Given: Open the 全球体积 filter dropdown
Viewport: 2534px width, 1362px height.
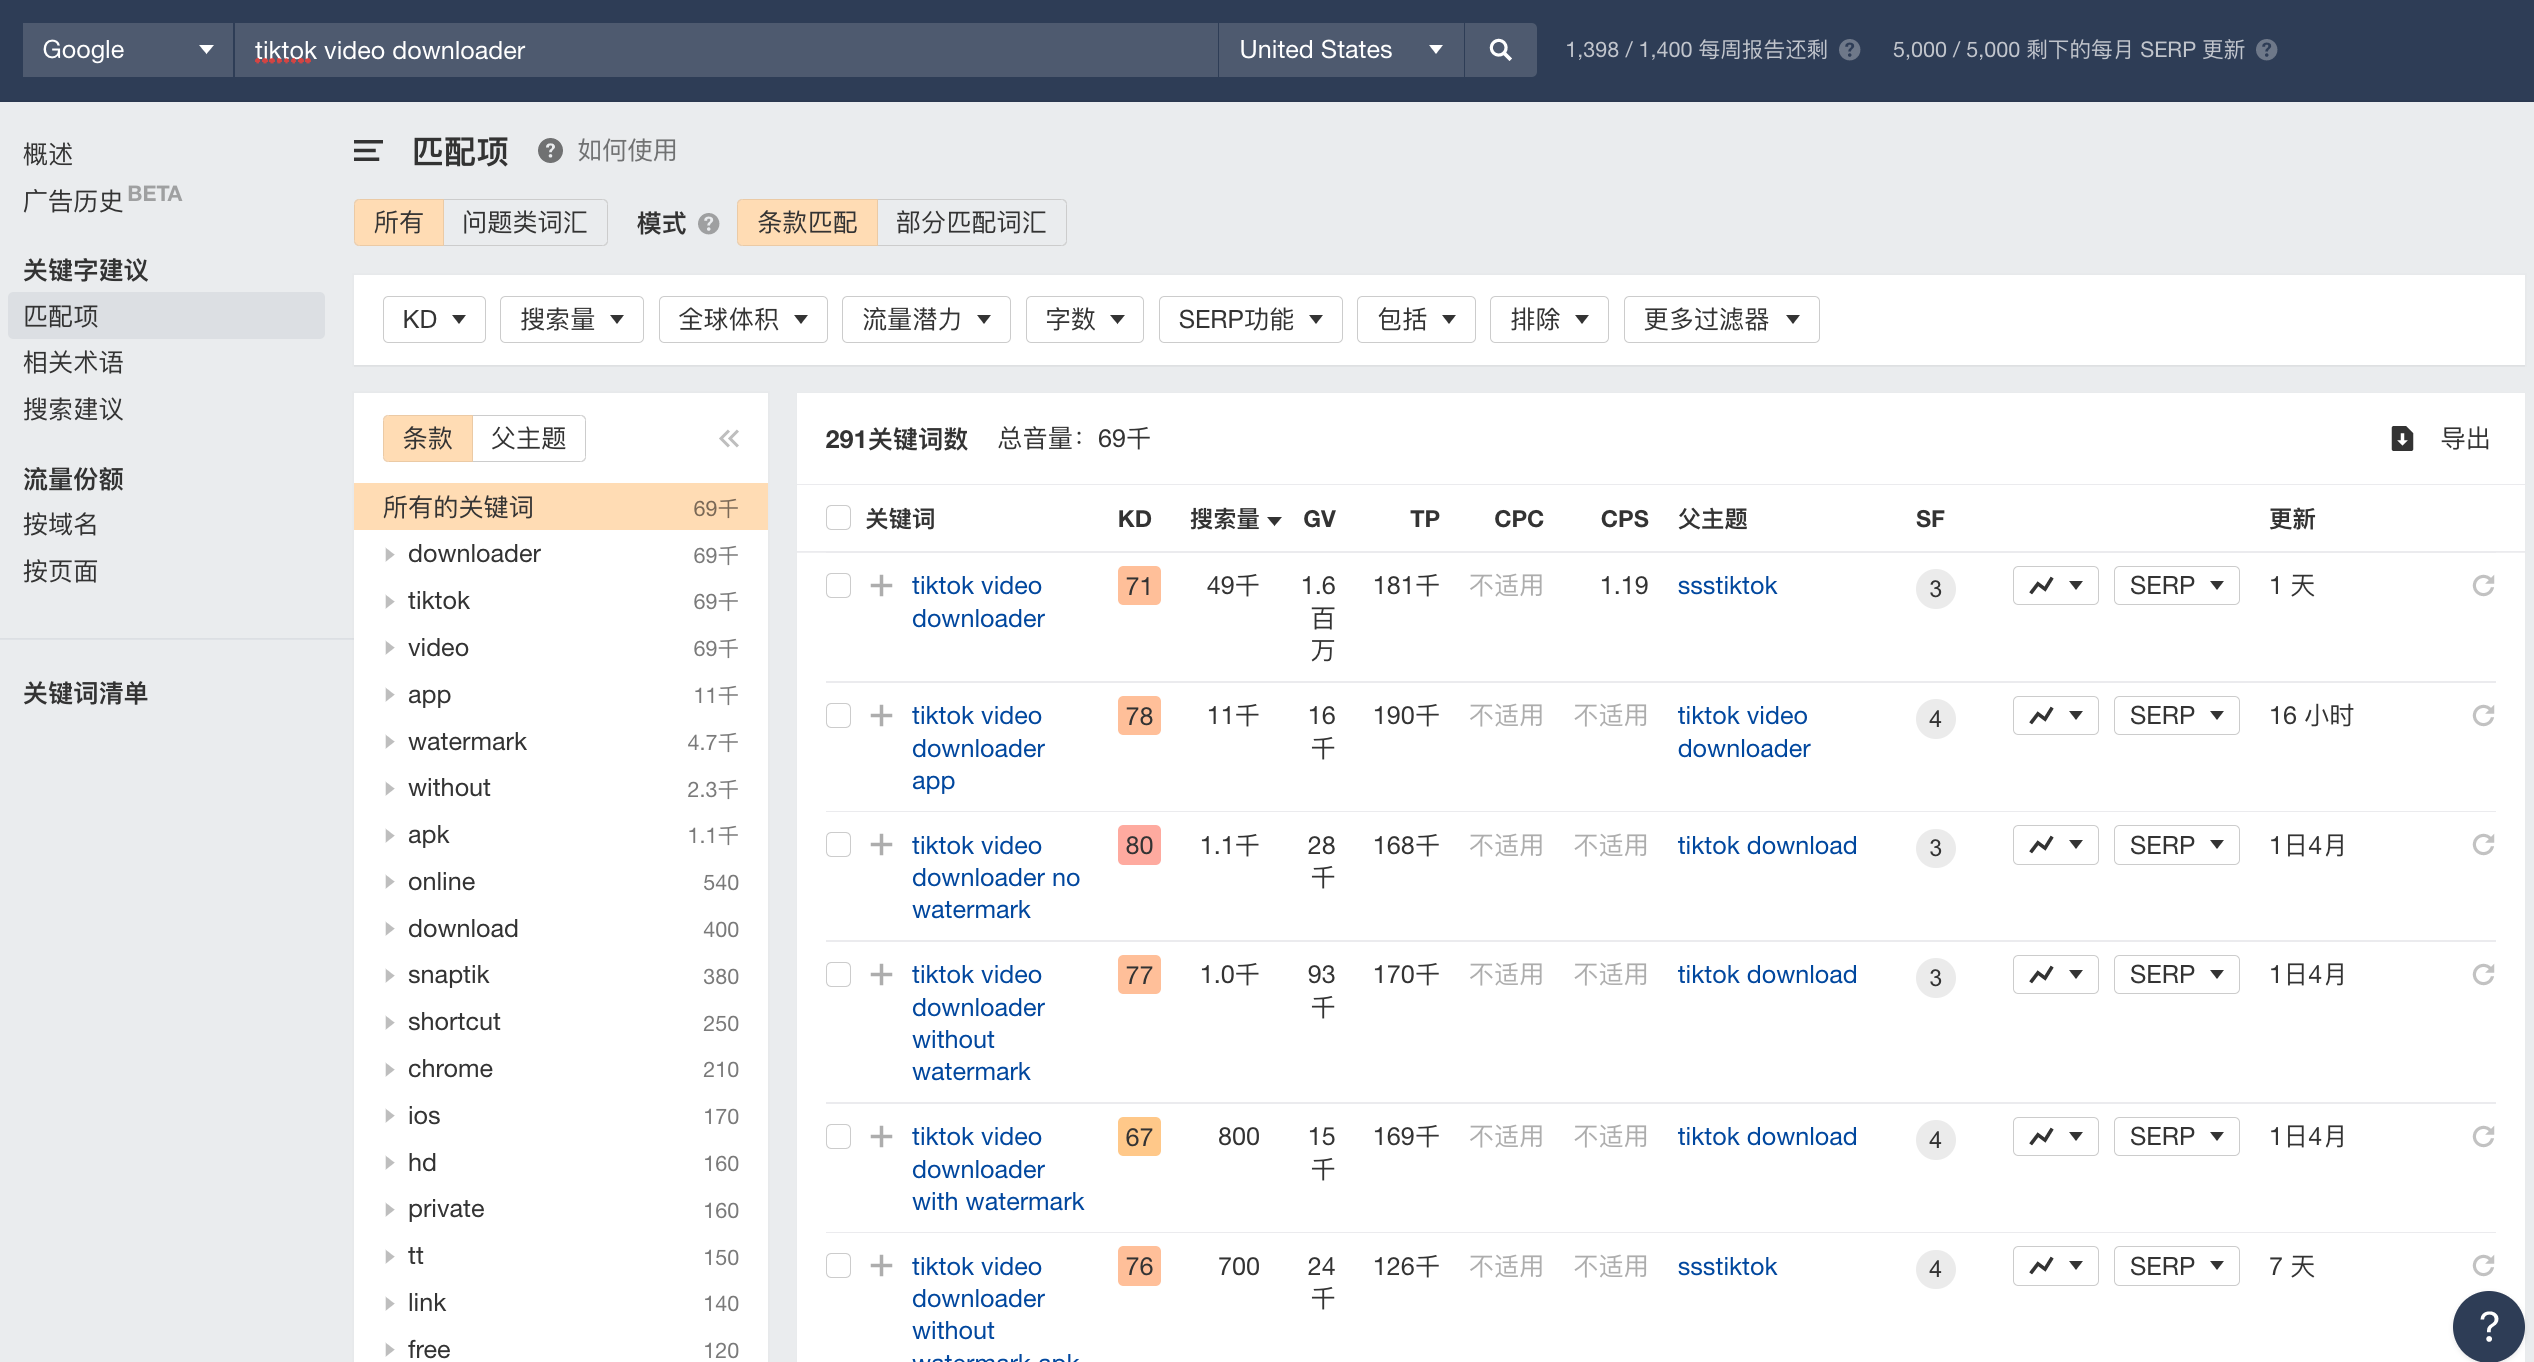Looking at the screenshot, I should 743,320.
